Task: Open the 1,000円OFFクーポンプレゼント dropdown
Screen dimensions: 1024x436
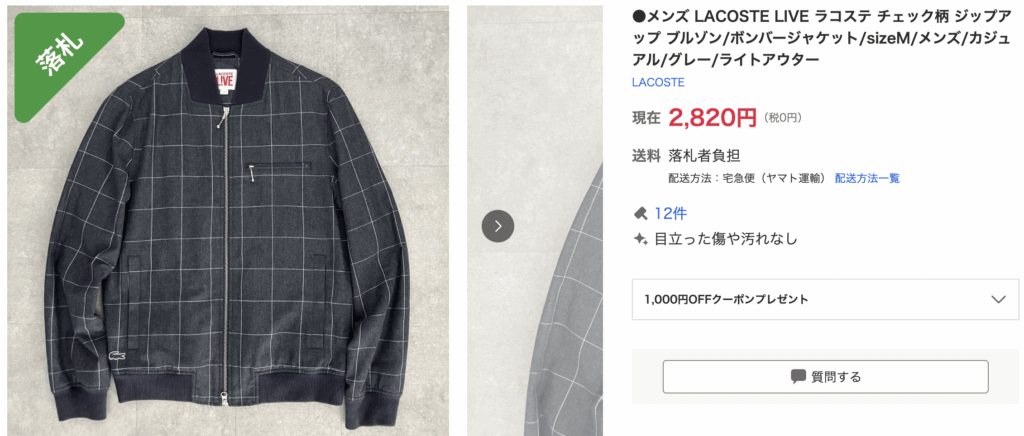Action: coord(825,300)
